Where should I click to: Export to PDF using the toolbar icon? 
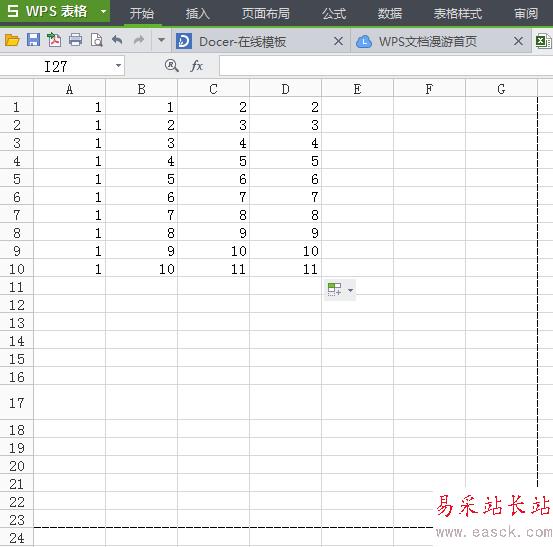pyautogui.click(x=54, y=40)
